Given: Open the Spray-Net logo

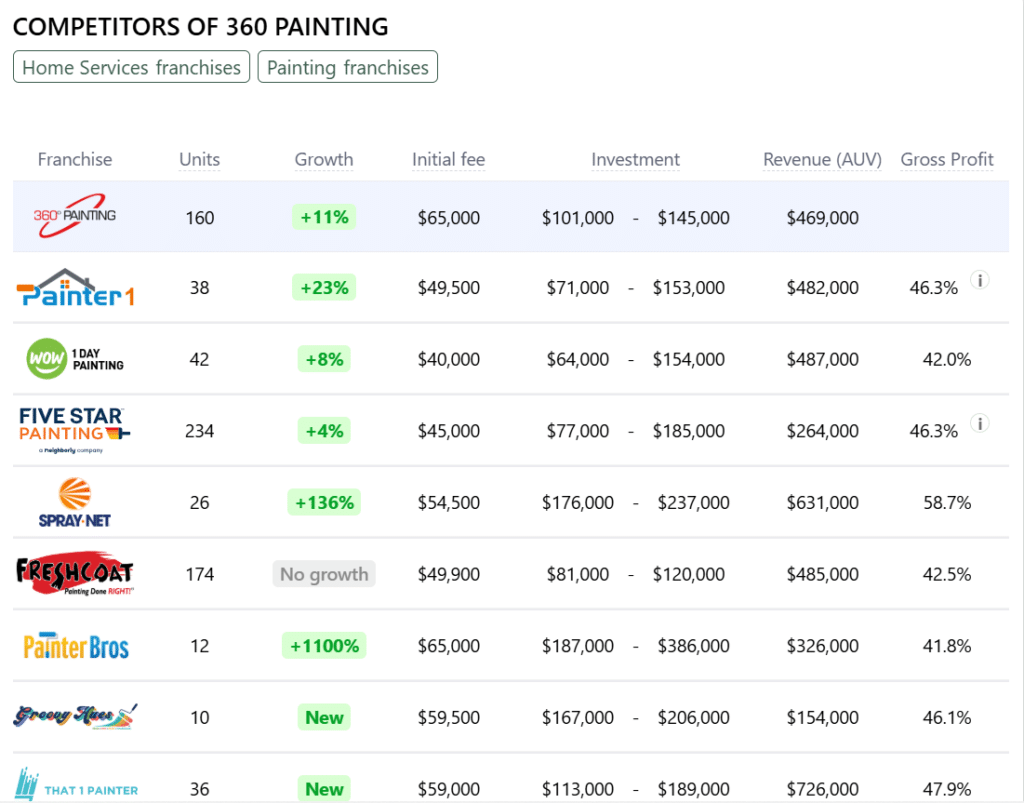Looking at the screenshot, I should coord(74,502).
